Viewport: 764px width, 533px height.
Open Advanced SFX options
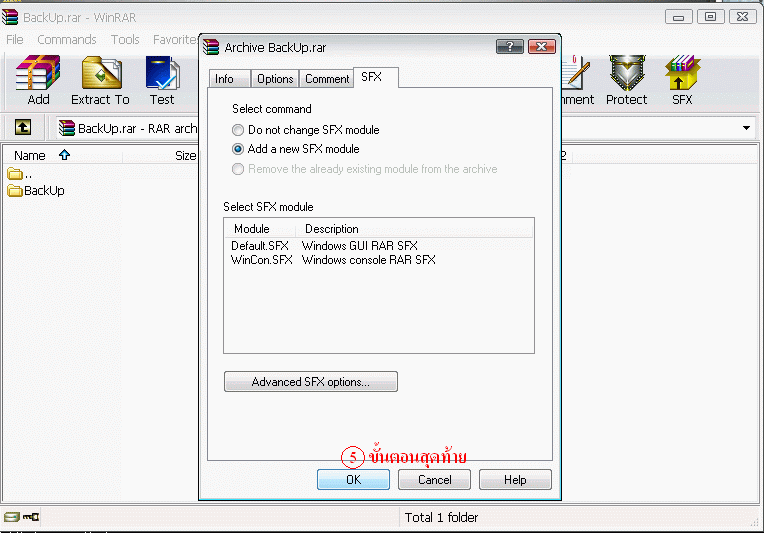(310, 382)
